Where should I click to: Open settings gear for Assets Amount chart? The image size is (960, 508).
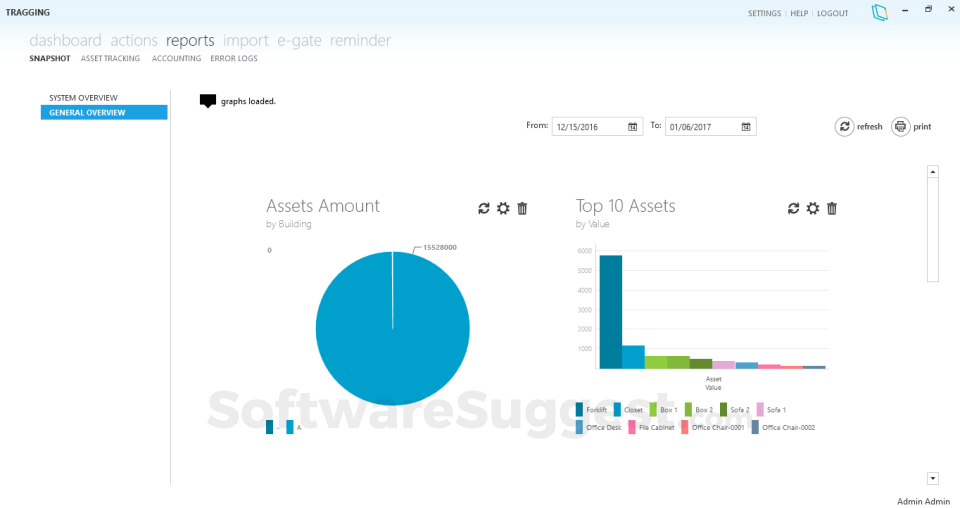coord(503,208)
